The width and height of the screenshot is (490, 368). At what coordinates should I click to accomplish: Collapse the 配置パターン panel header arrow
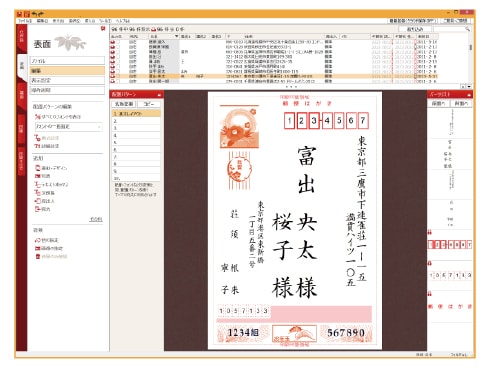coord(159,95)
